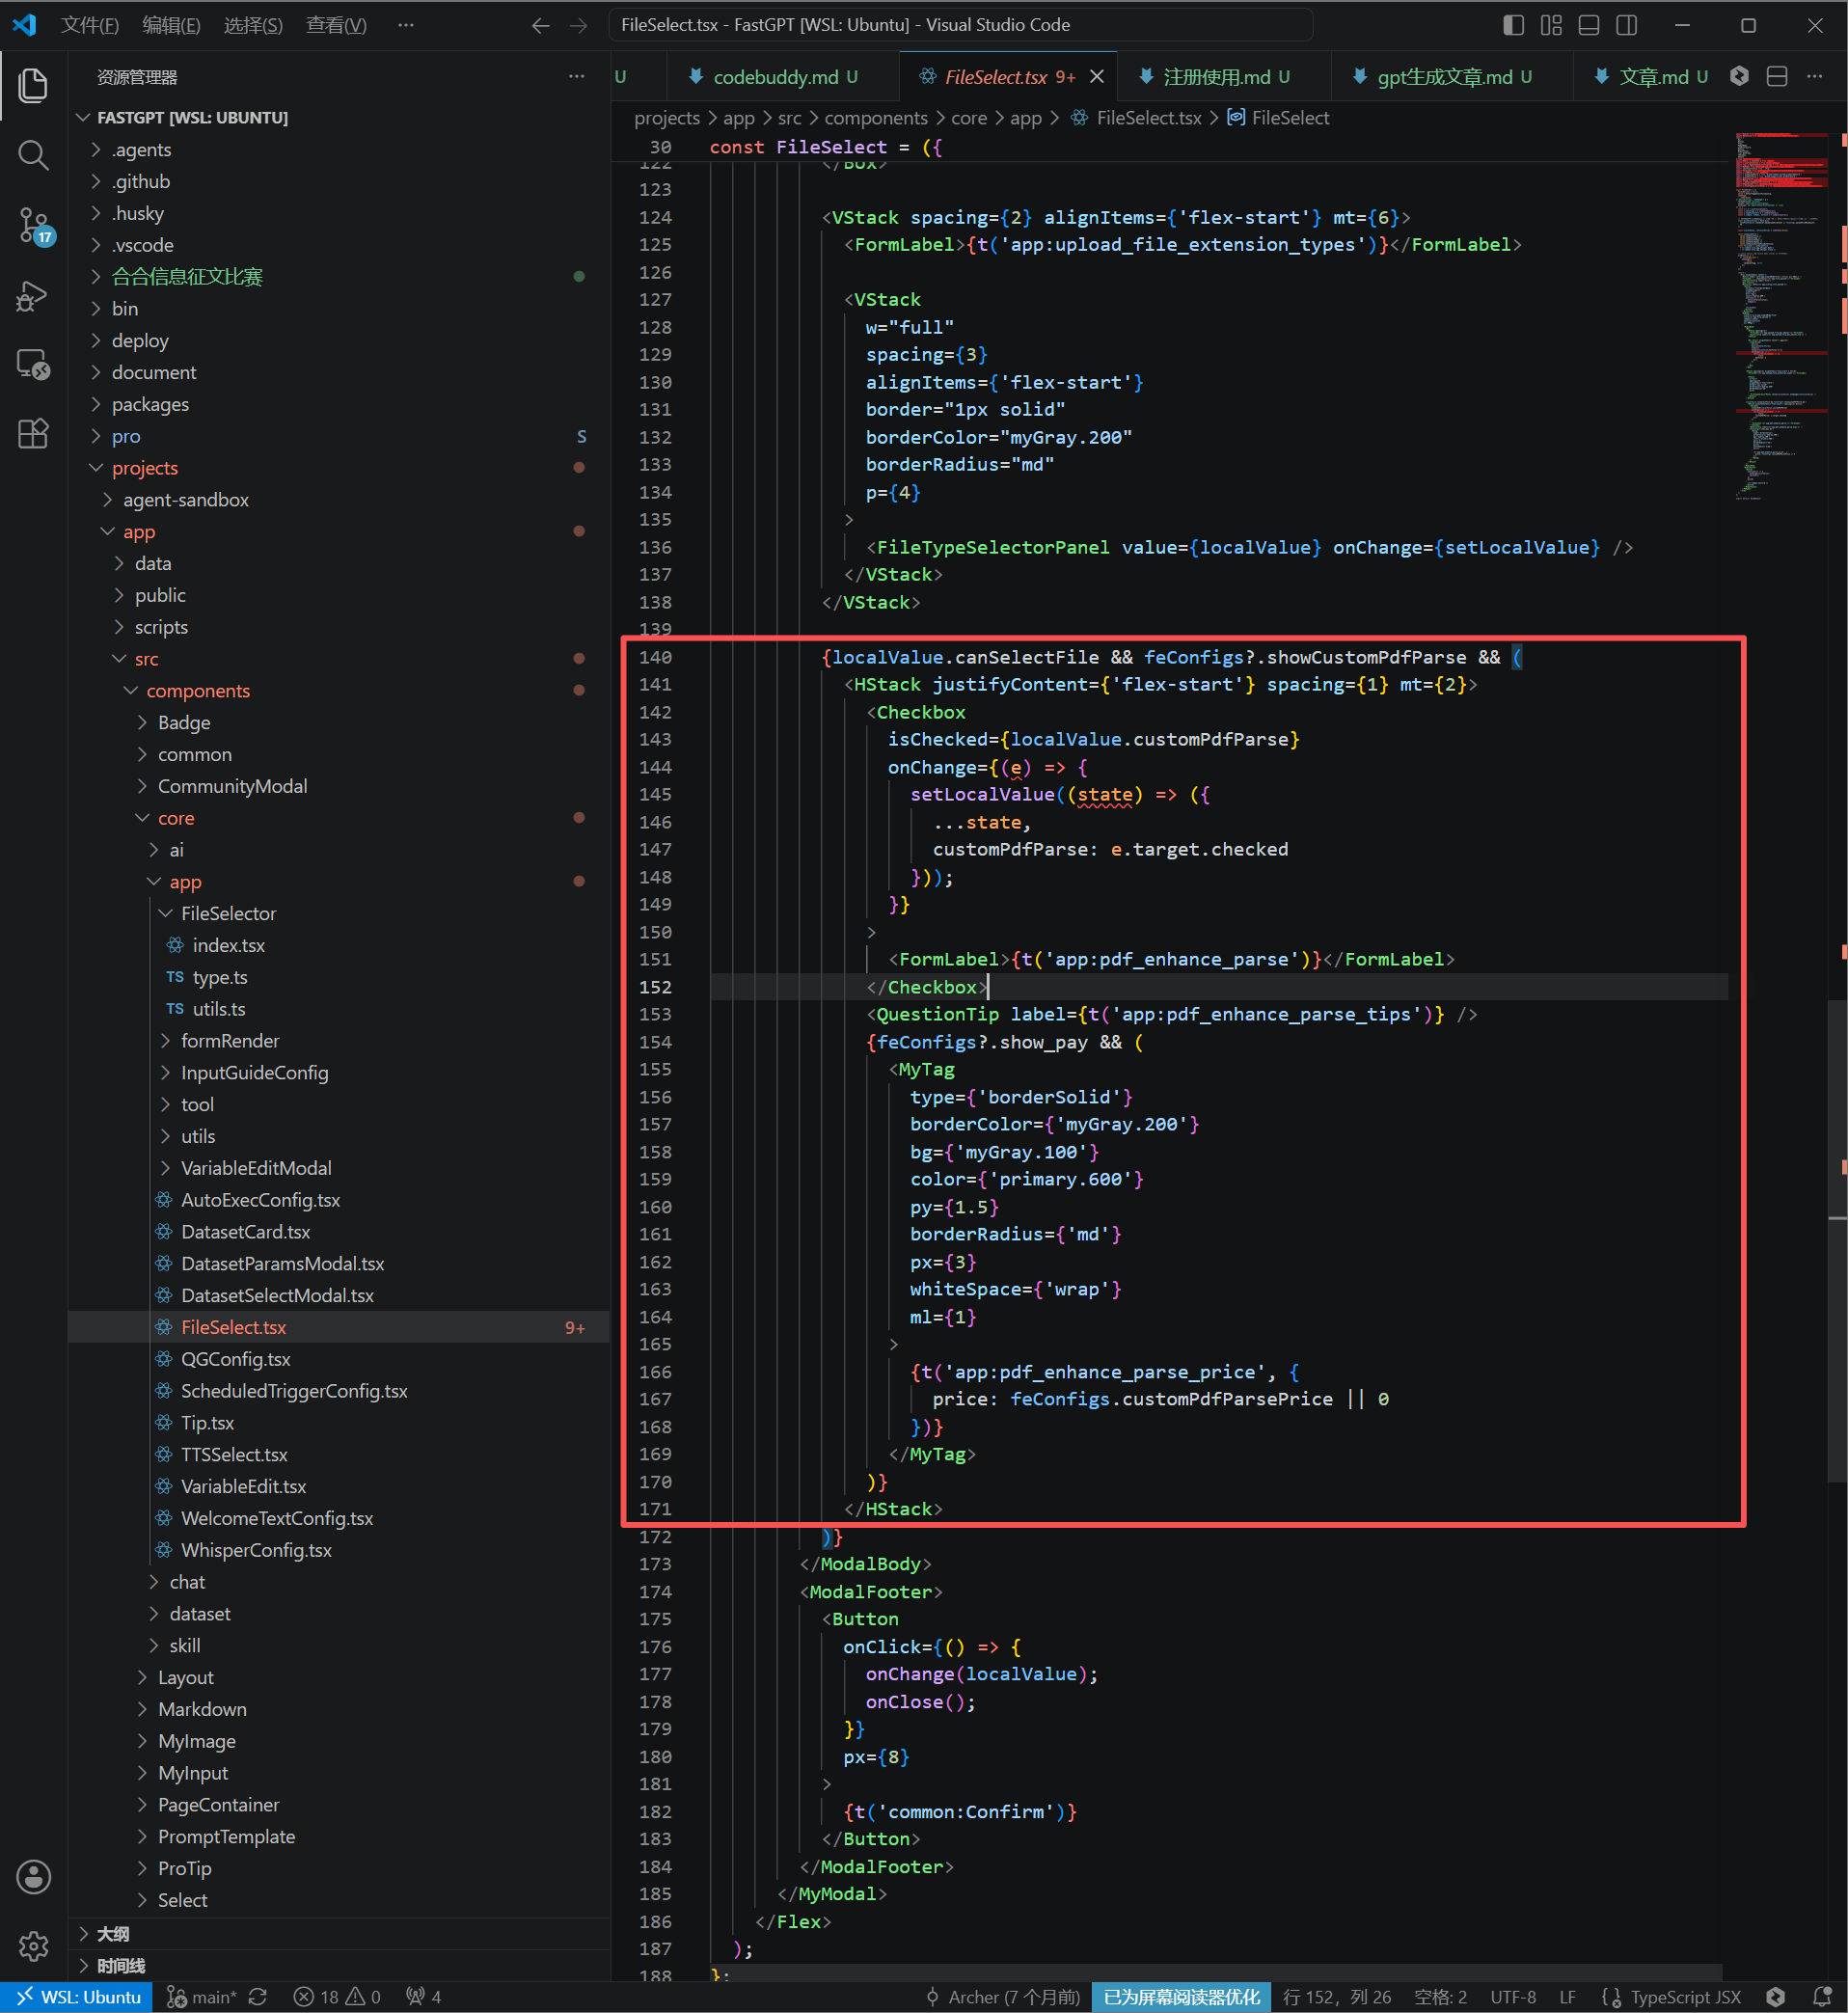Open the Accounts icon in activity bar
This screenshot has height=2013, width=1848.
pyautogui.click(x=33, y=1877)
